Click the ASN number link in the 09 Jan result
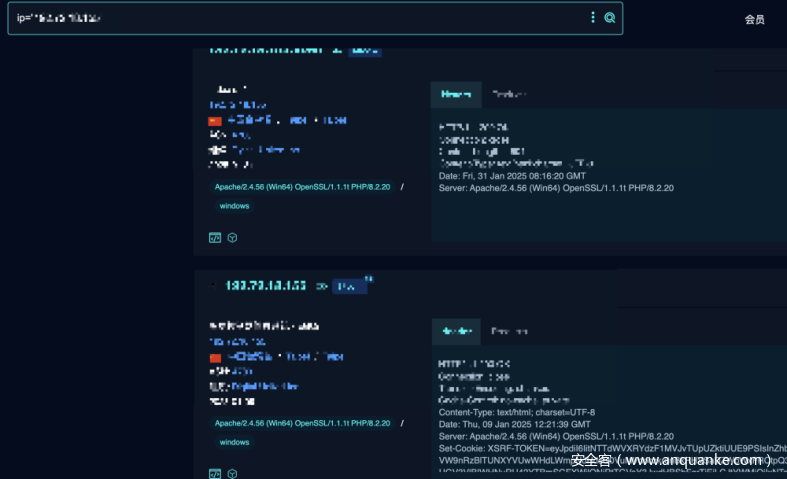This screenshot has width=787, height=479. point(242,371)
